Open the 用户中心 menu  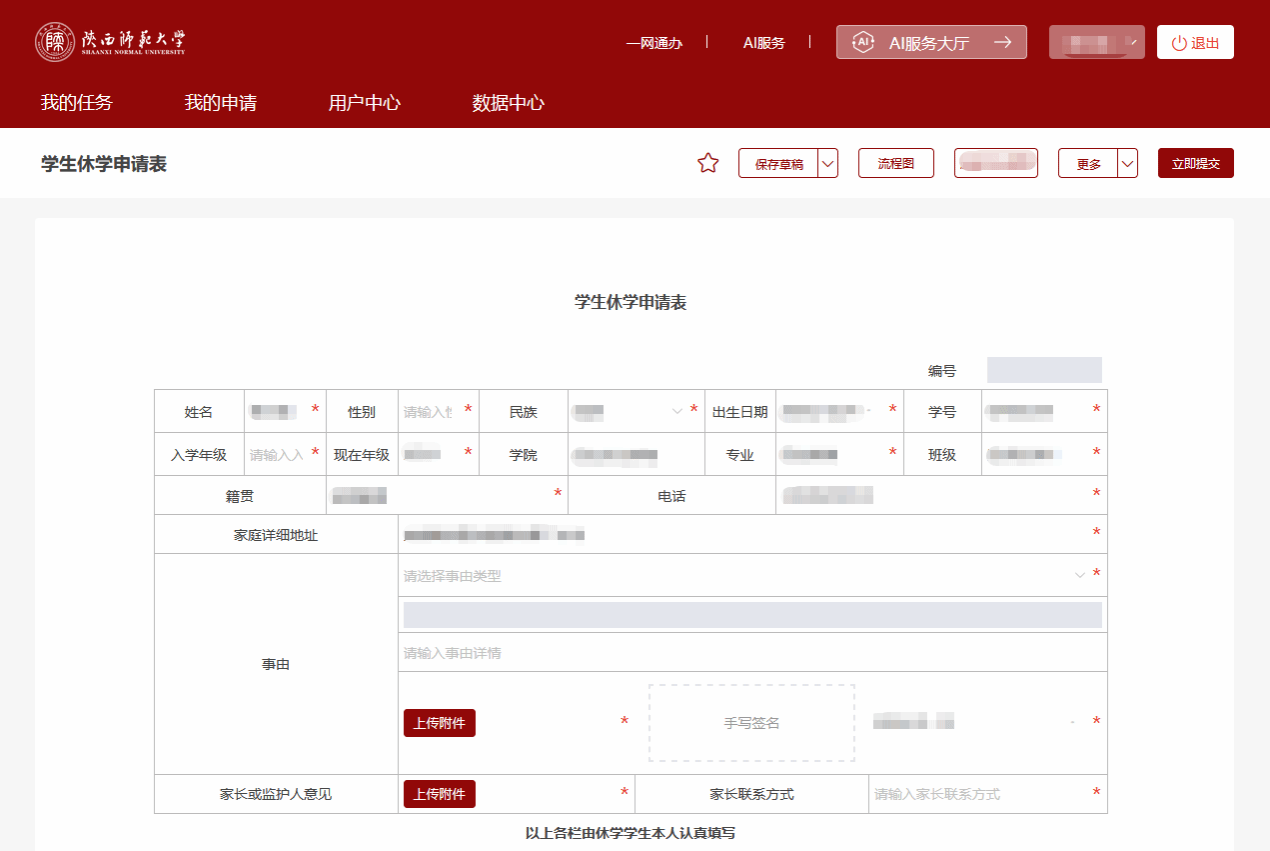tap(364, 103)
